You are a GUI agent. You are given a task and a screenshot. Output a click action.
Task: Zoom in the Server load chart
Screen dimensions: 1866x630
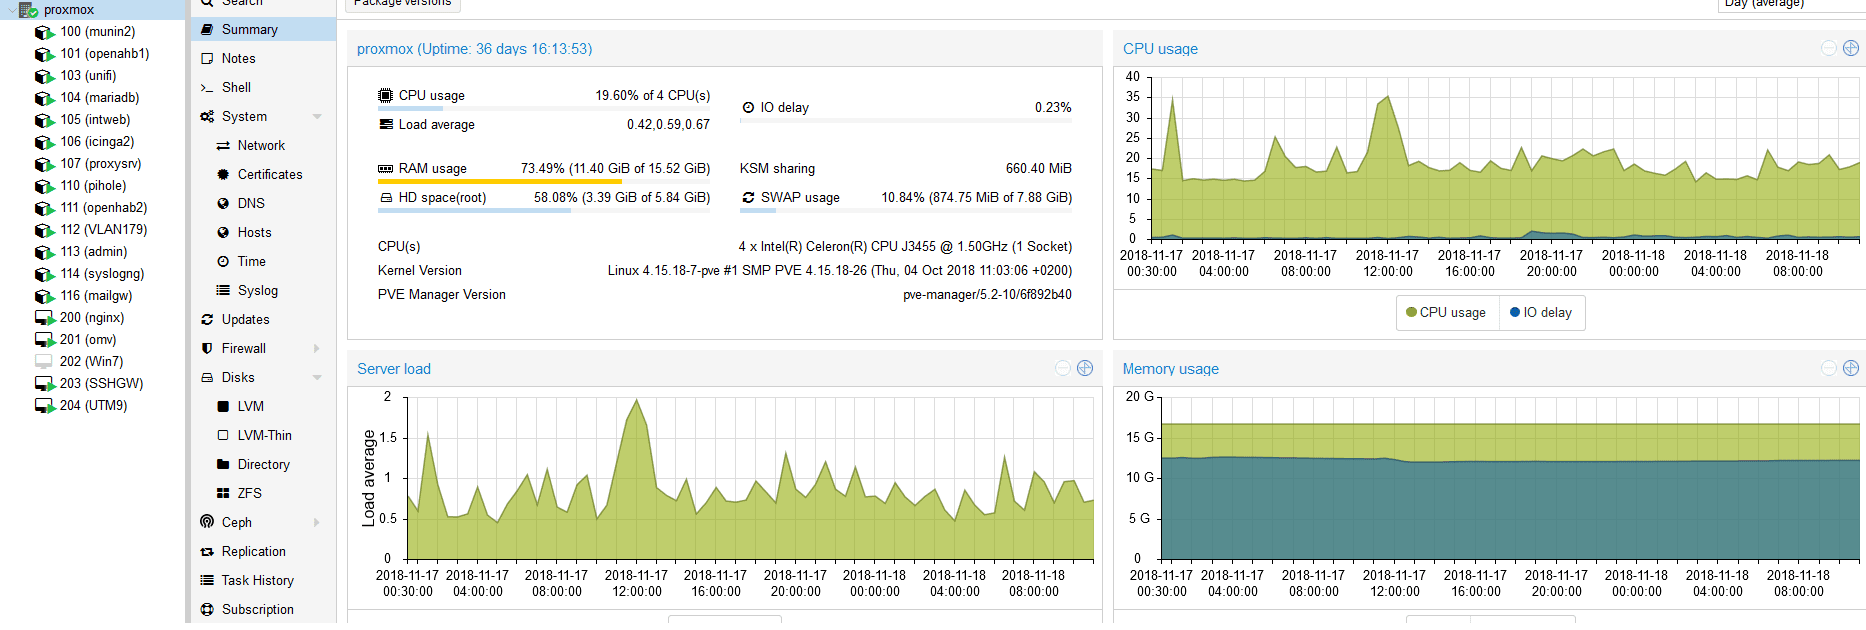[1085, 368]
